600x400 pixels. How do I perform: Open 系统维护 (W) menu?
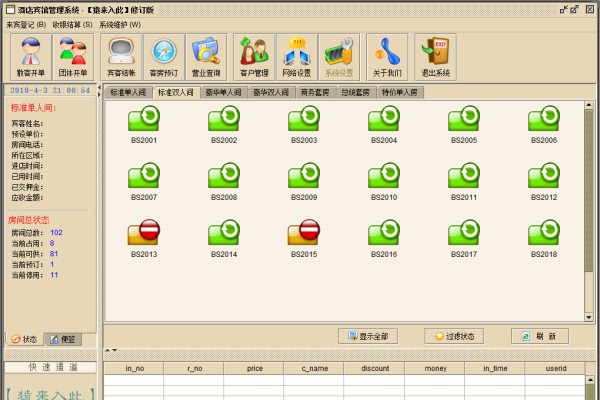(120, 25)
